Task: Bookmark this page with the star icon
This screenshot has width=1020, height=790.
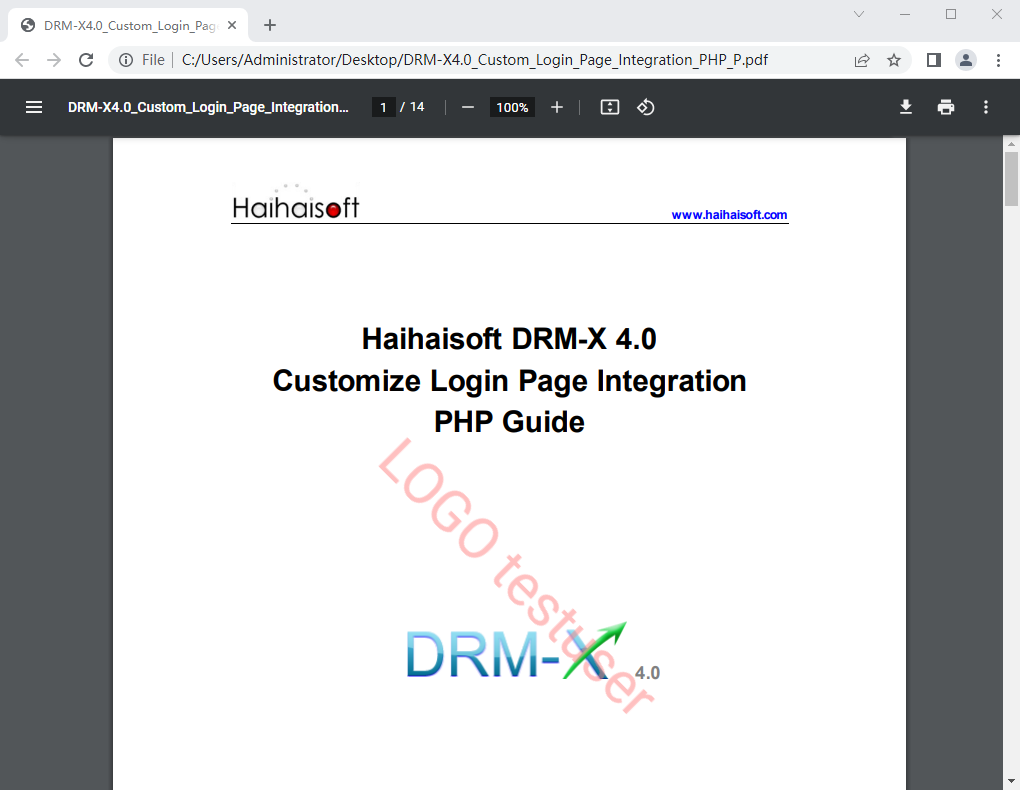Action: 894,60
